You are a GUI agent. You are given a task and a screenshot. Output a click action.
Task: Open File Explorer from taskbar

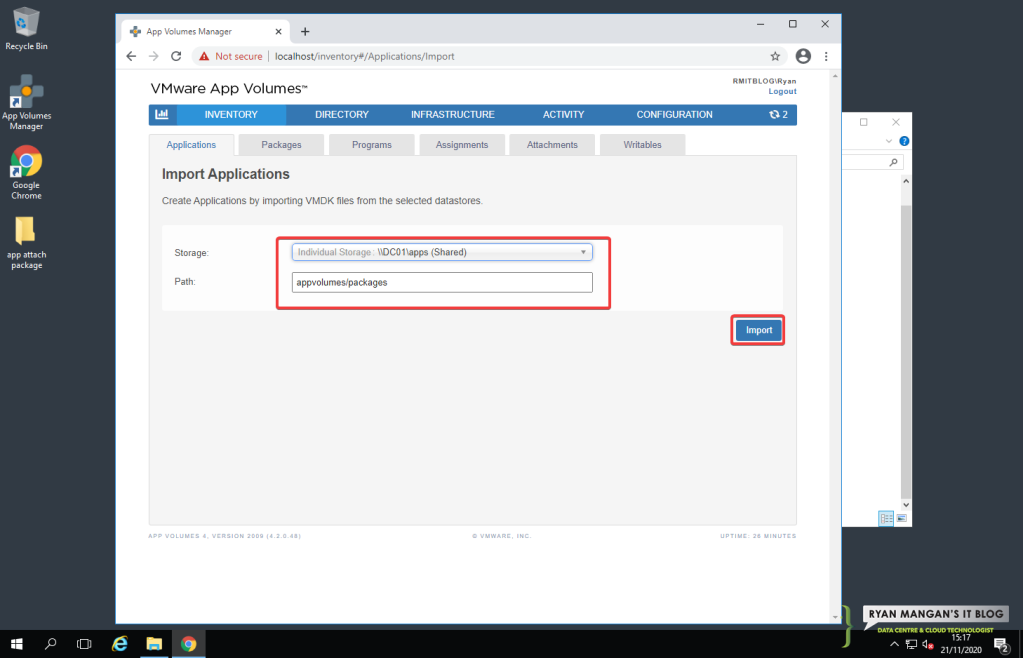(x=154, y=644)
